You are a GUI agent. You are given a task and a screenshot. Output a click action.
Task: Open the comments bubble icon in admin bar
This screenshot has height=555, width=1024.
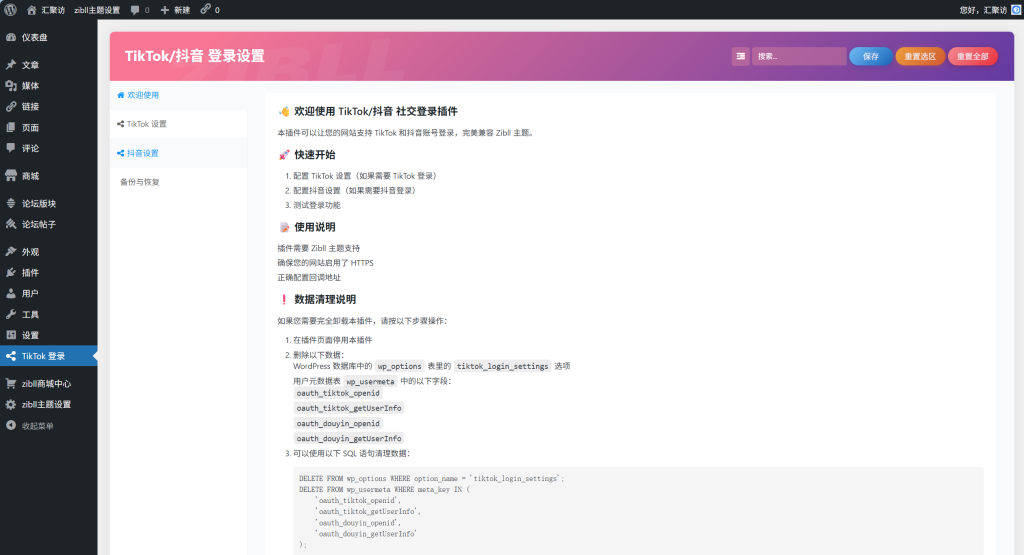(135, 10)
